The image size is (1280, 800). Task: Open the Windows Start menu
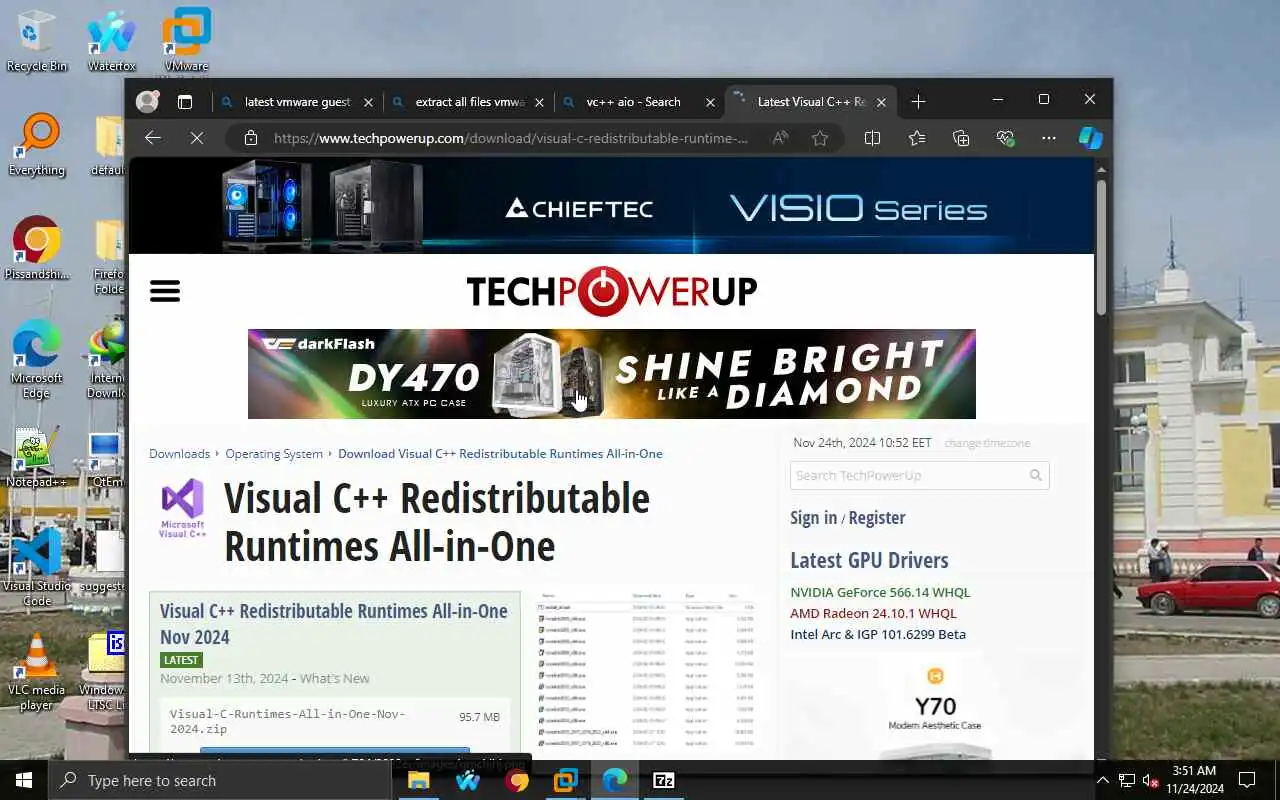pyautogui.click(x=24, y=780)
